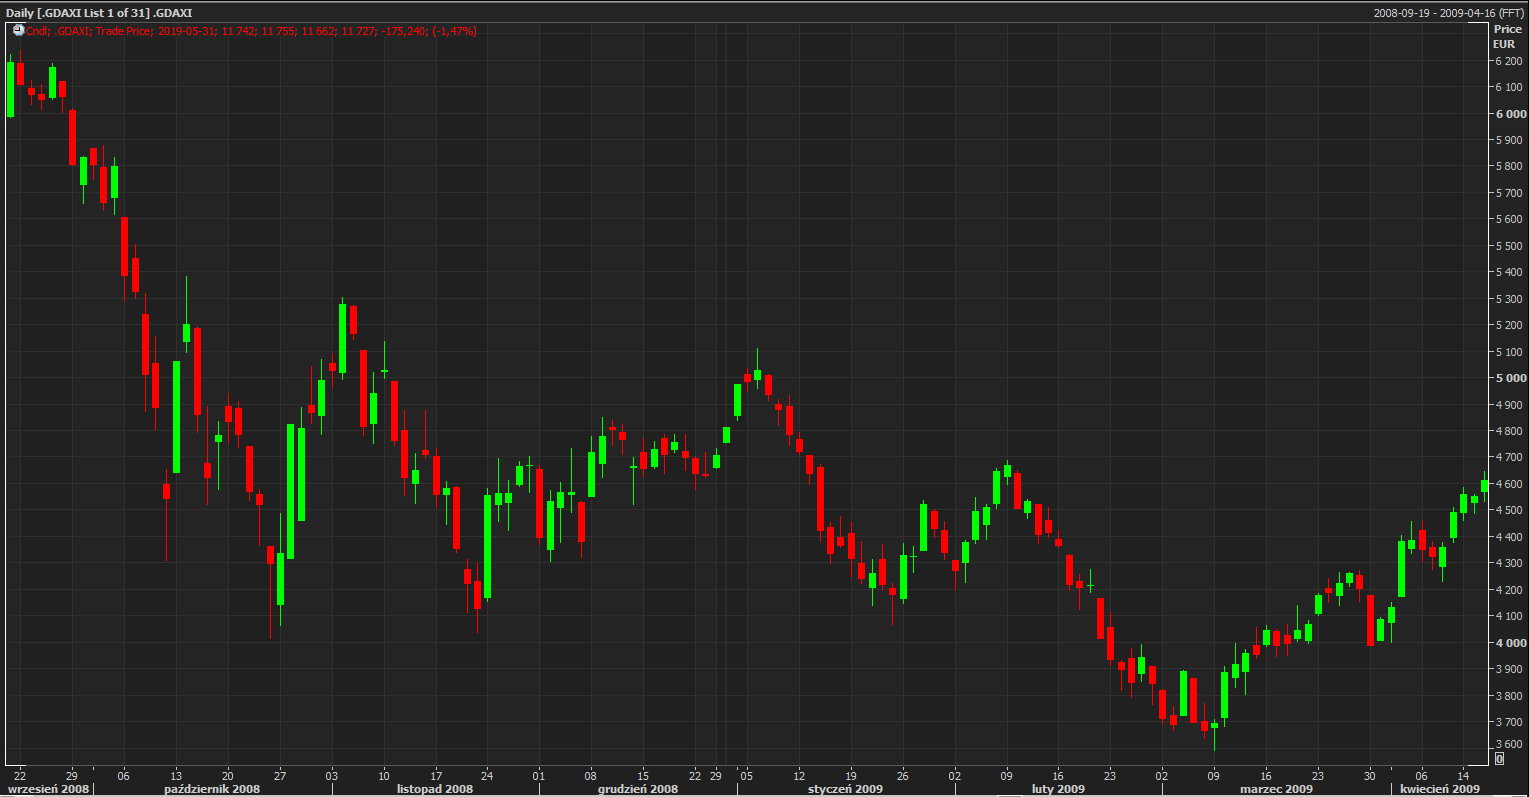Click the 4 000 level on the price axis

1509,643
